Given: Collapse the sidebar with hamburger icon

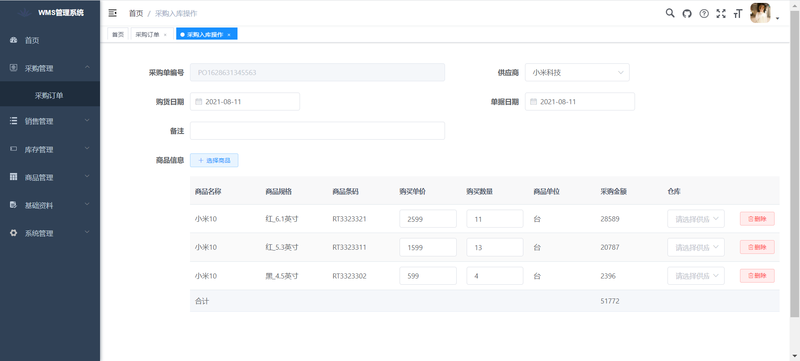Looking at the screenshot, I should click(x=113, y=13).
